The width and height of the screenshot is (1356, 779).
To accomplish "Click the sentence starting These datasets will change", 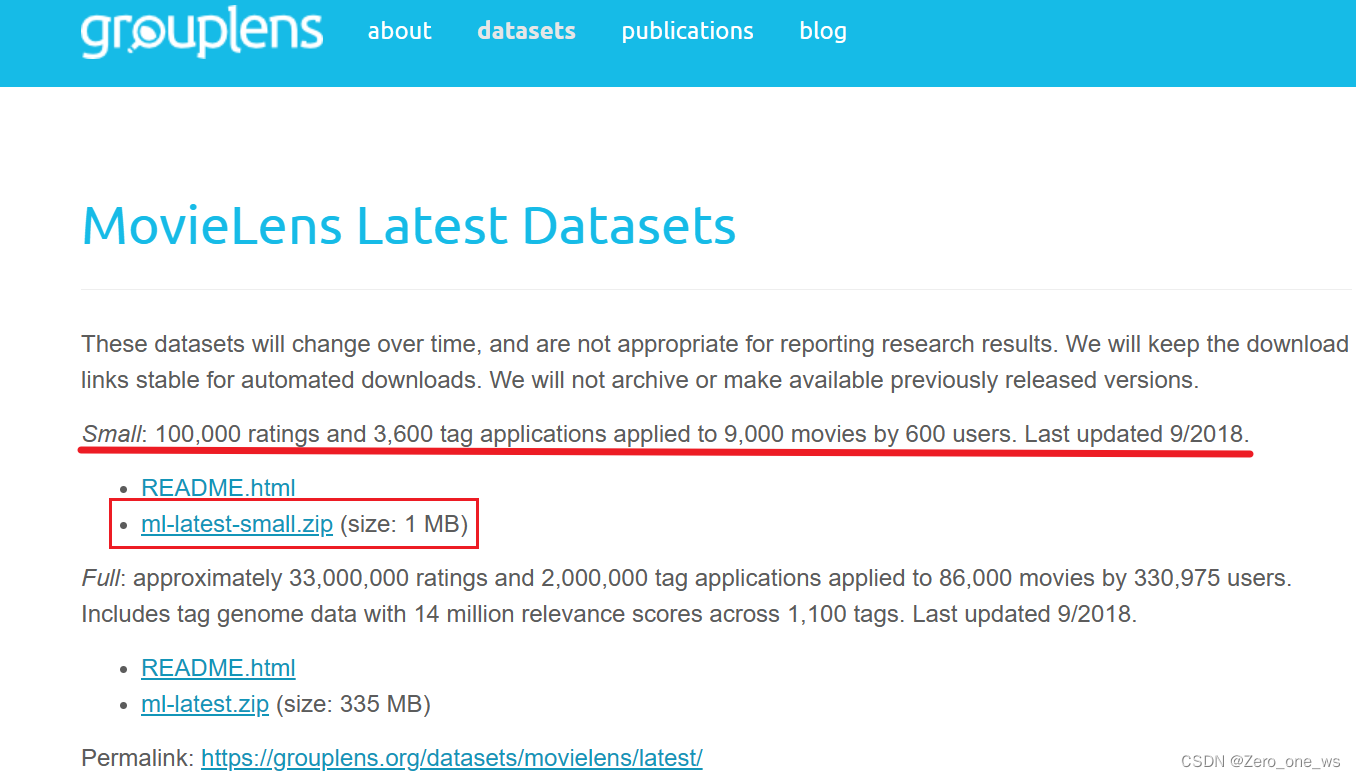I will (715, 362).
